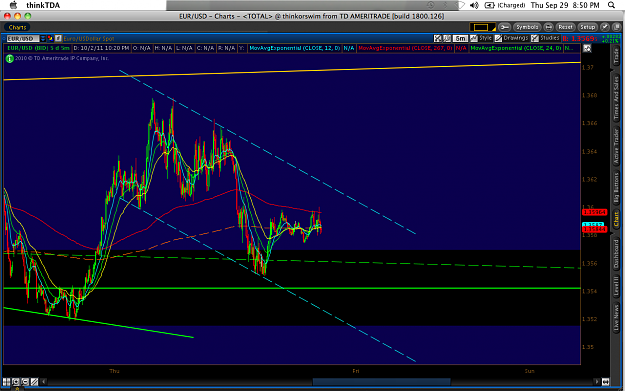Click the Spotlight search icon

click(611, 5)
